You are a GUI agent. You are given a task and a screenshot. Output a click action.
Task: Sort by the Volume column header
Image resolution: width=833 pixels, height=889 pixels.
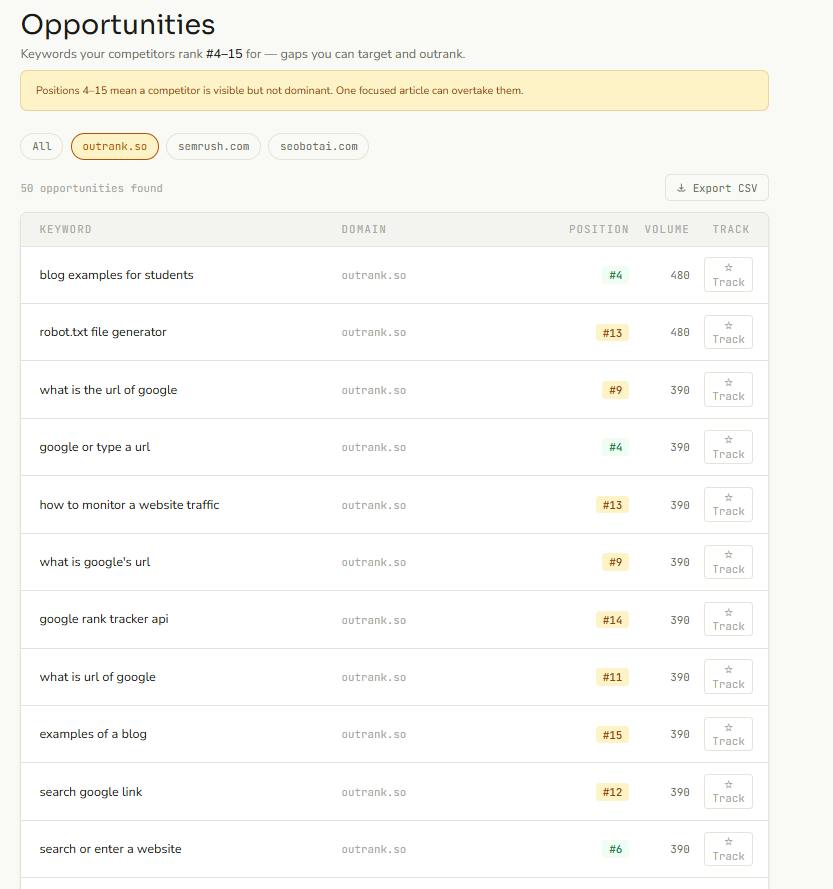click(667, 229)
